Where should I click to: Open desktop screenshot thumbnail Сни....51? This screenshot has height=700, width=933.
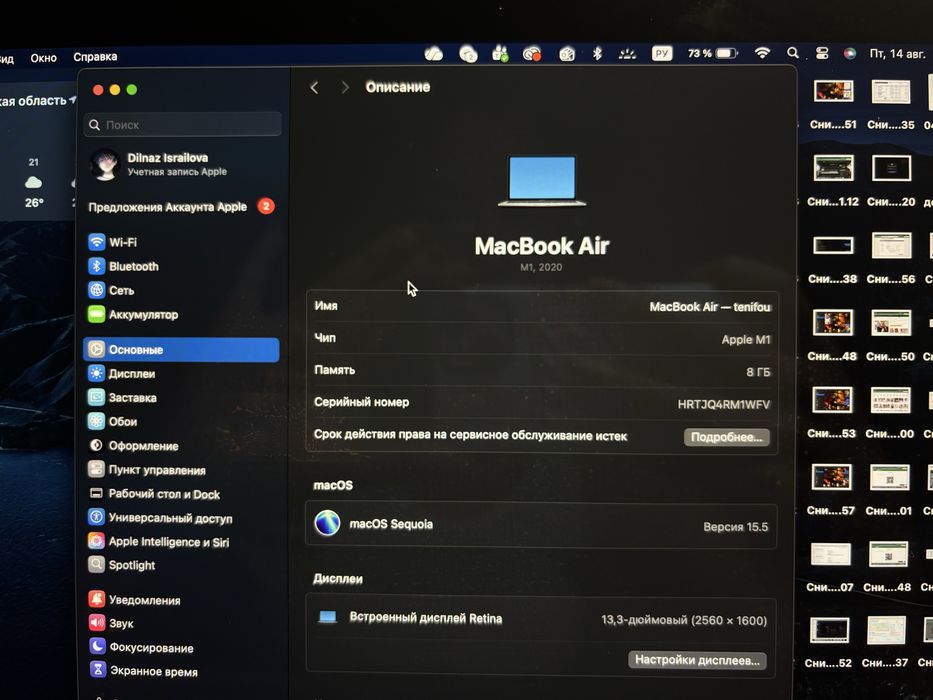(833, 91)
